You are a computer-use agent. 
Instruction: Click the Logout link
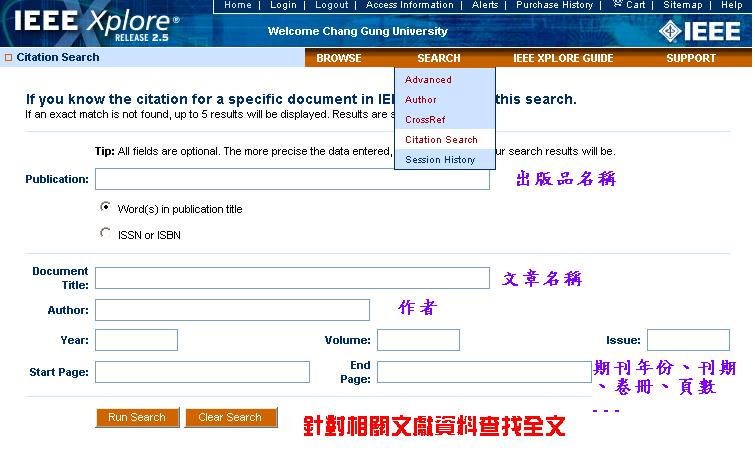[331, 5]
